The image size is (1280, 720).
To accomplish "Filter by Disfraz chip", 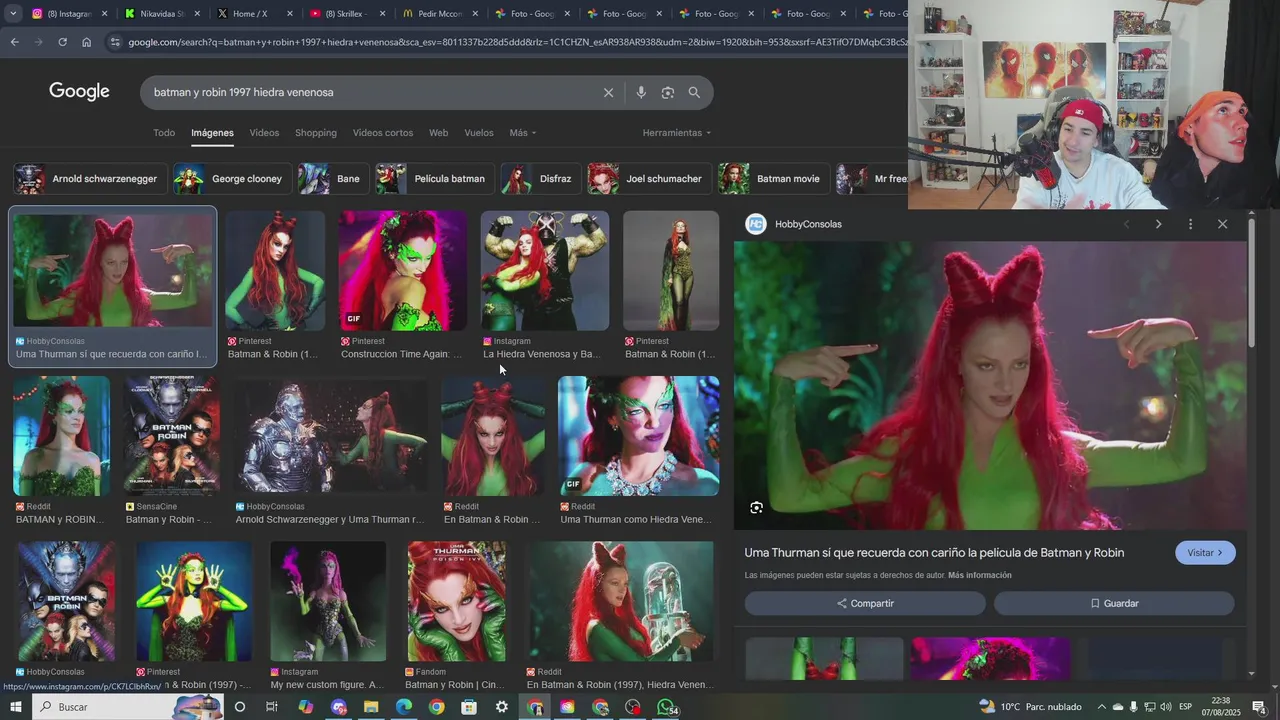I will click(x=541, y=179).
